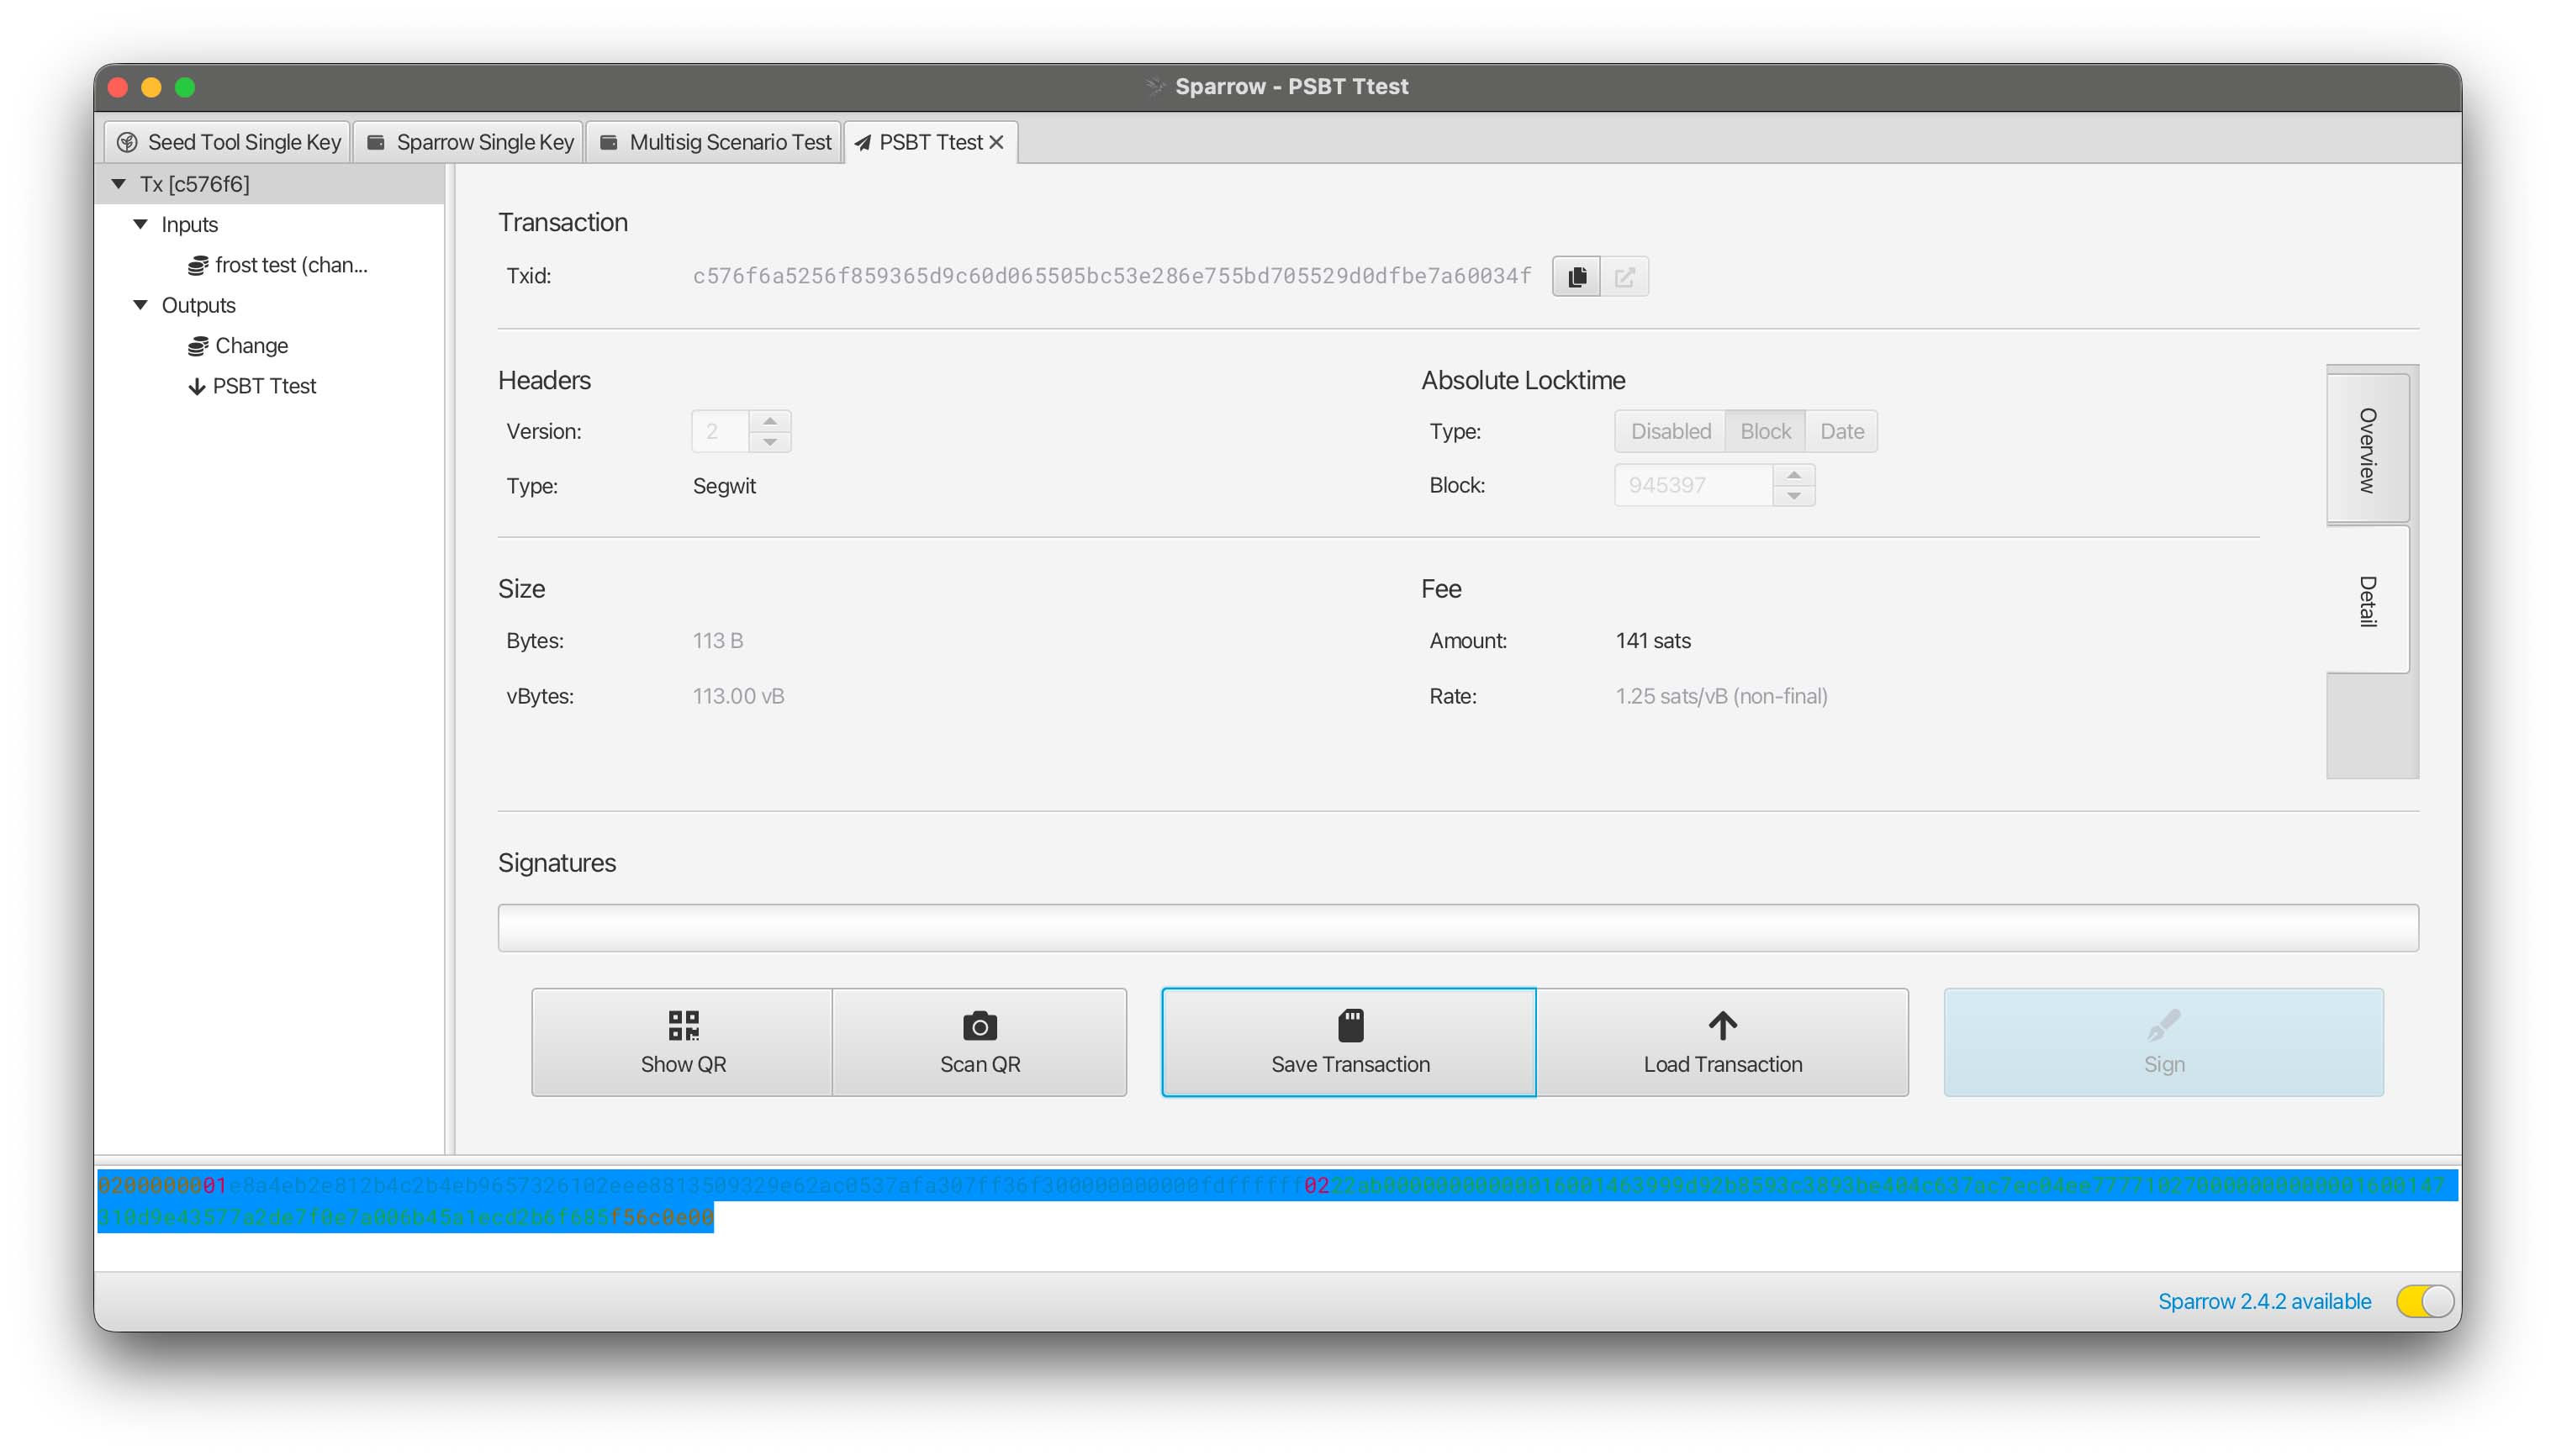This screenshot has width=2556, height=1456.
Task: Select the PSBT Ttest tab
Action: (x=931, y=142)
